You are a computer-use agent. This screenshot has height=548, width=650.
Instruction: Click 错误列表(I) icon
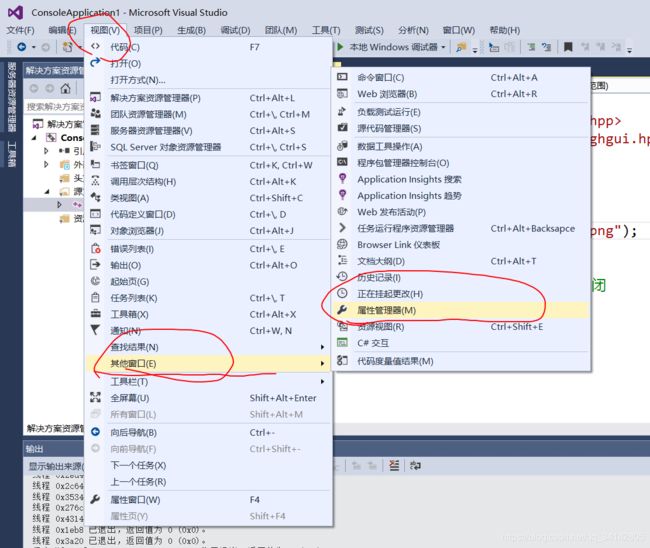[x=95, y=248]
